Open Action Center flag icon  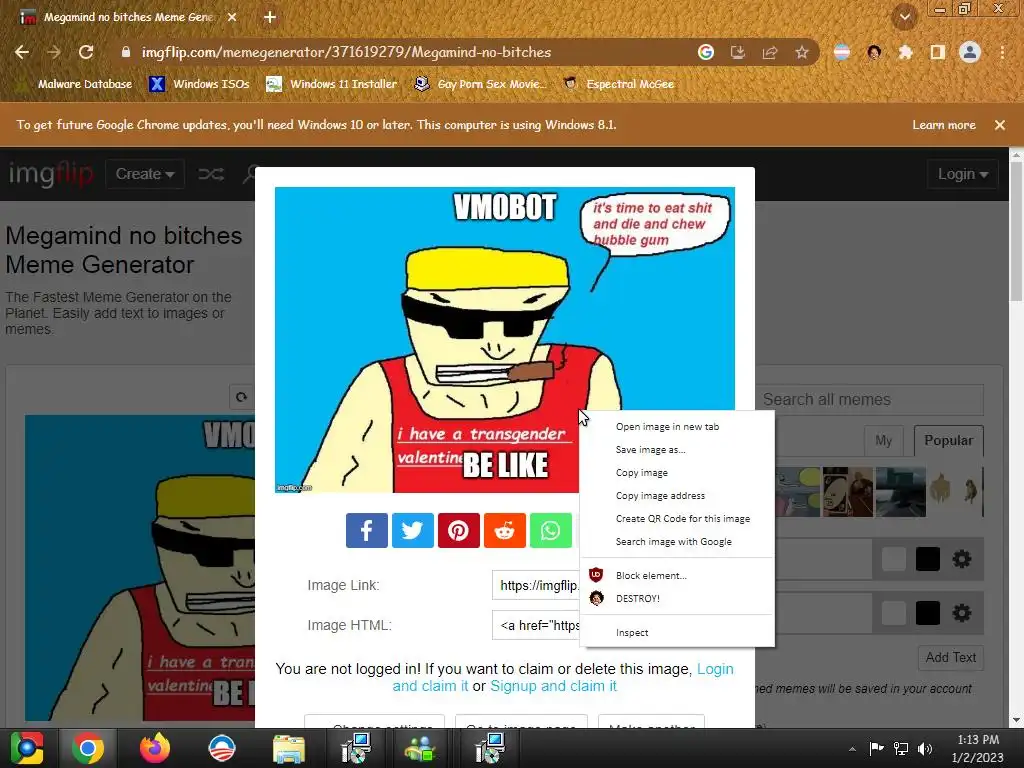click(876, 748)
